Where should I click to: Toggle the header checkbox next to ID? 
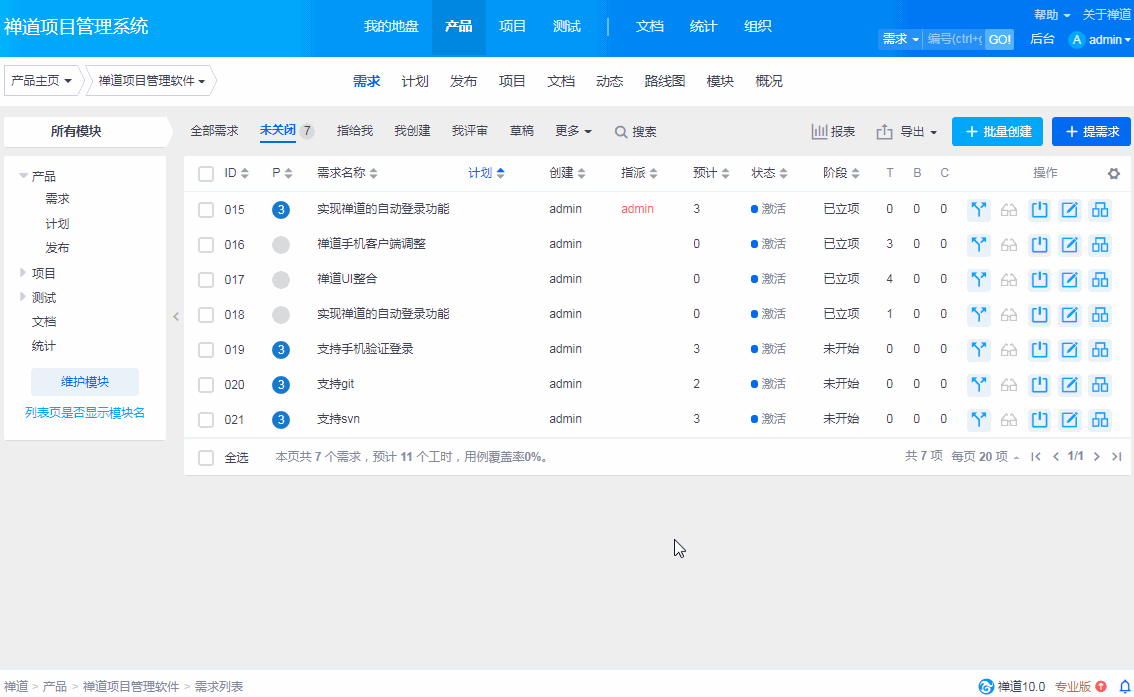[206, 174]
